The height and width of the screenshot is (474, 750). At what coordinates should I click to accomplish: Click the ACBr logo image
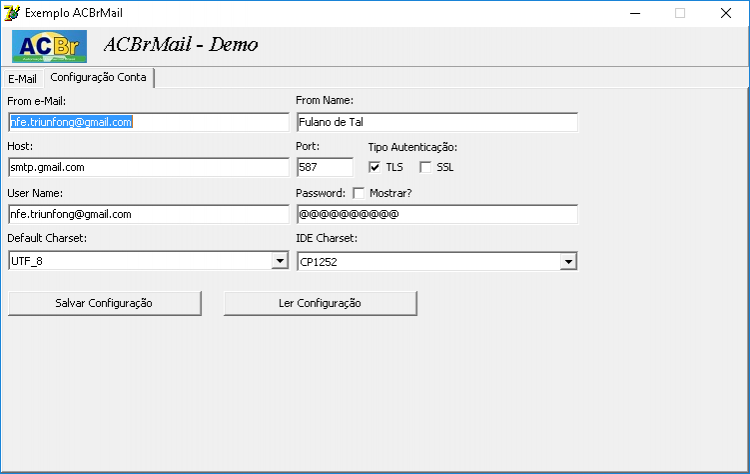pos(49,46)
